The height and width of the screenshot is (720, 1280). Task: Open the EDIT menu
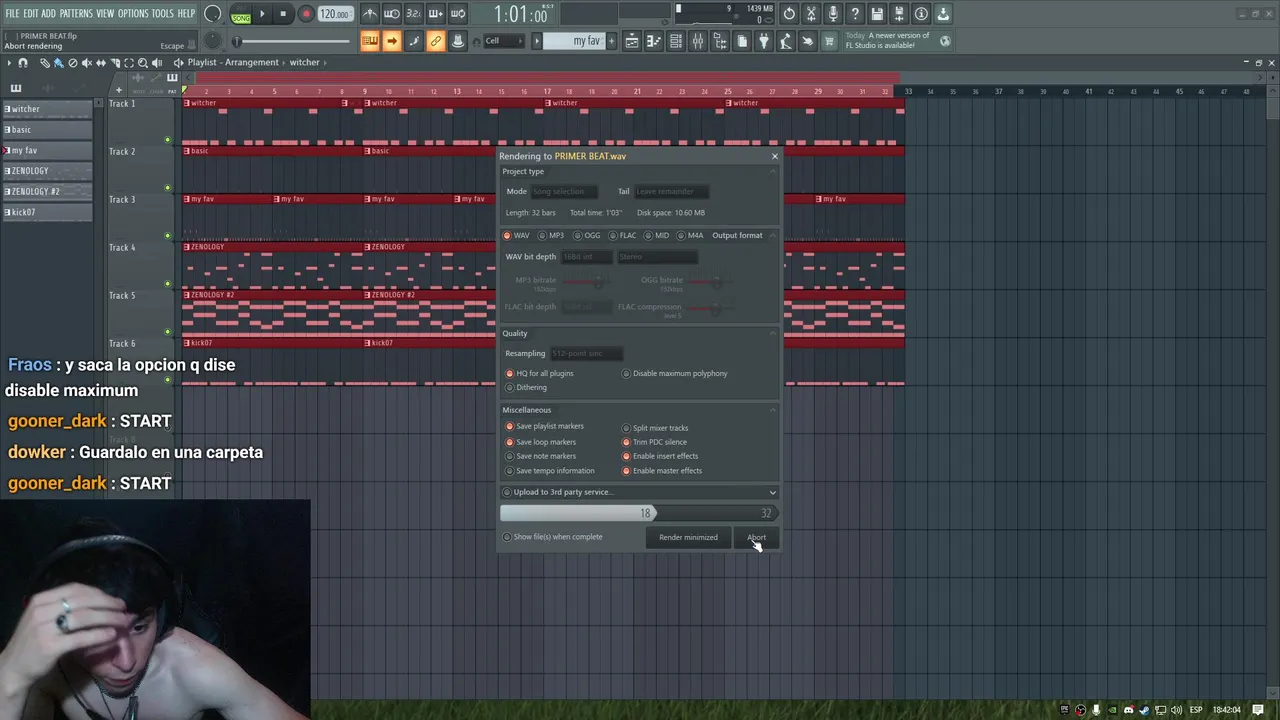(x=31, y=14)
